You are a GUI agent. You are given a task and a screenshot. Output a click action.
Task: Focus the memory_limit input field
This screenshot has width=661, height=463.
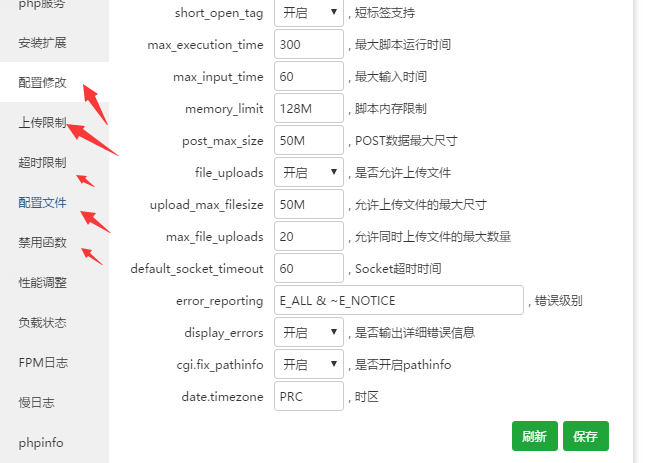point(308,108)
